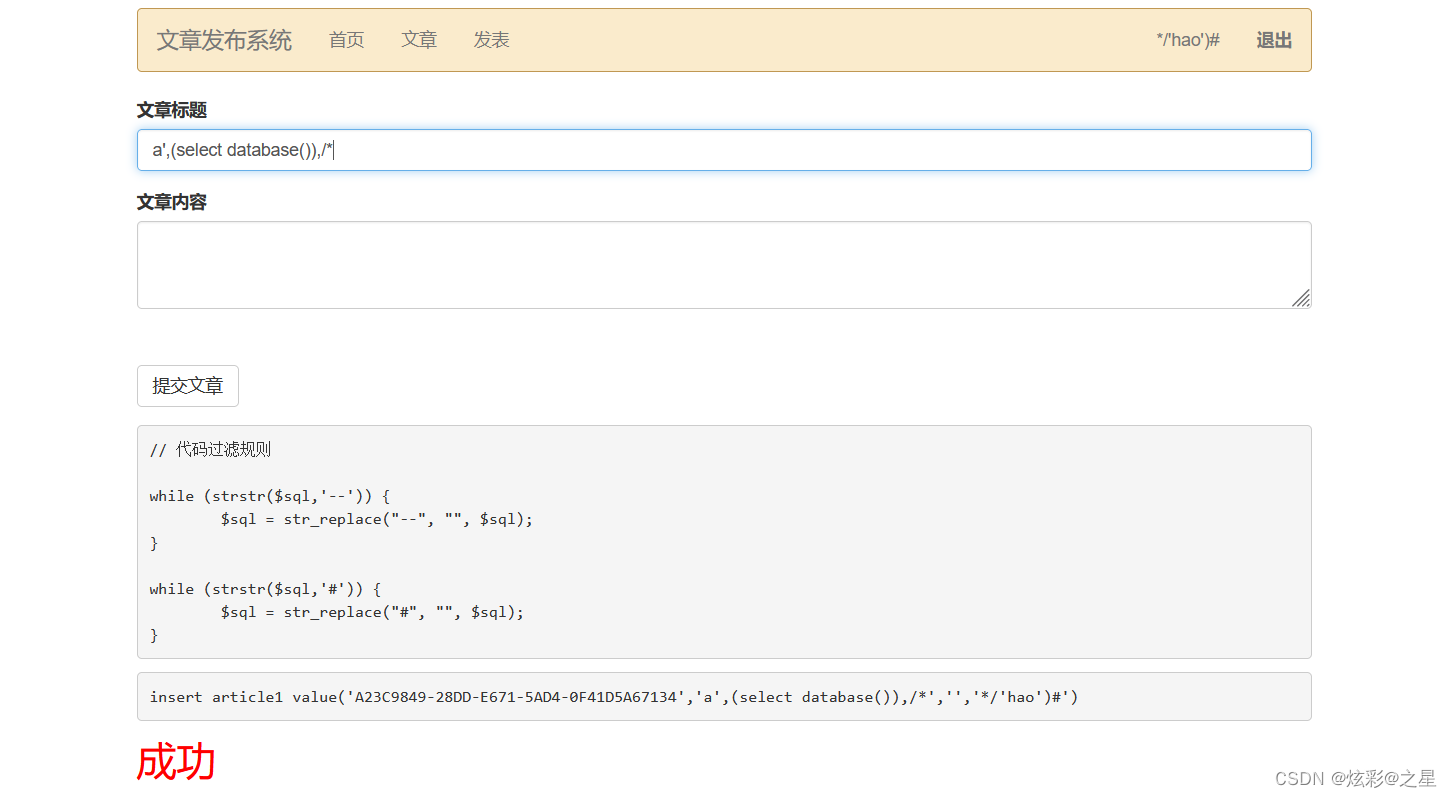The image size is (1452, 798).
Task: Open the 文章 nav item
Action: (x=419, y=40)
